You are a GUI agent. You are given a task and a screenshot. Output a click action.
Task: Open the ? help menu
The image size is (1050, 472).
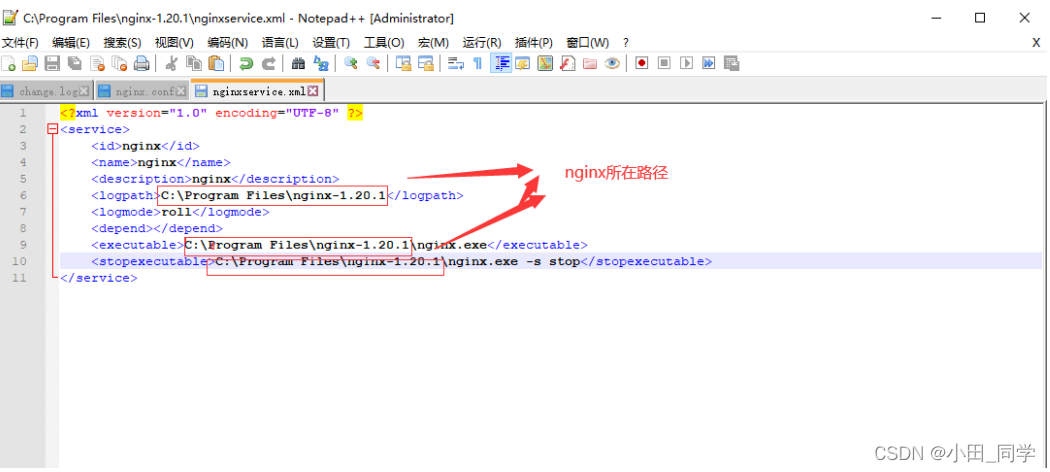tap(626, 43)
